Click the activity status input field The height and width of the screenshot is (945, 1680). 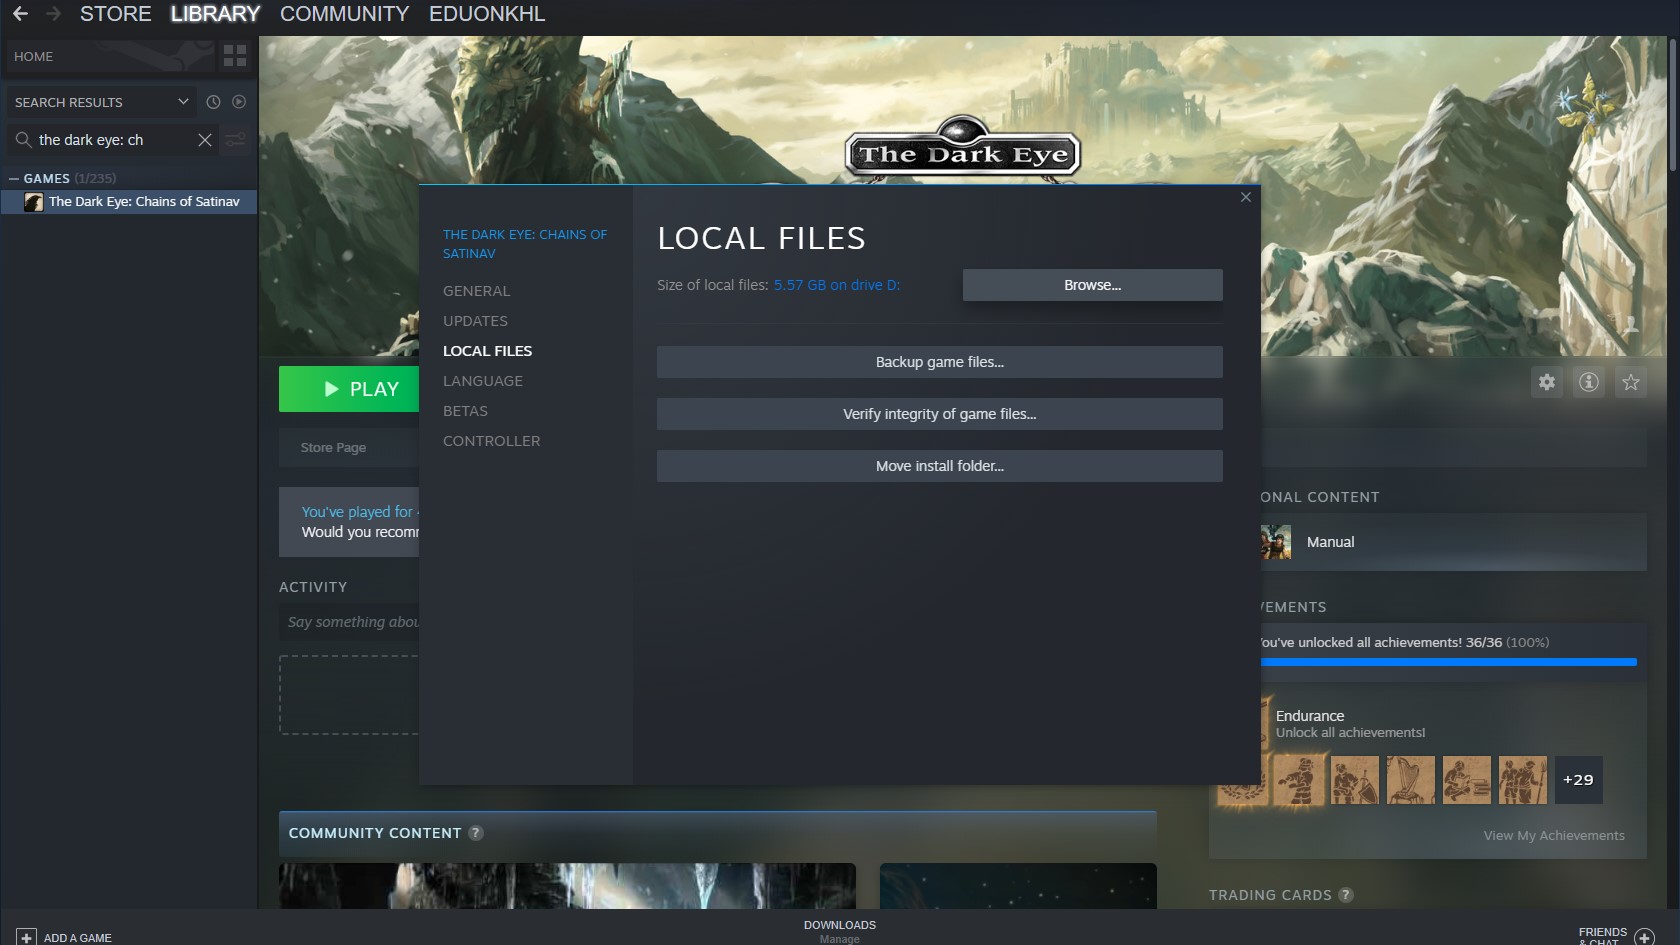350,622
